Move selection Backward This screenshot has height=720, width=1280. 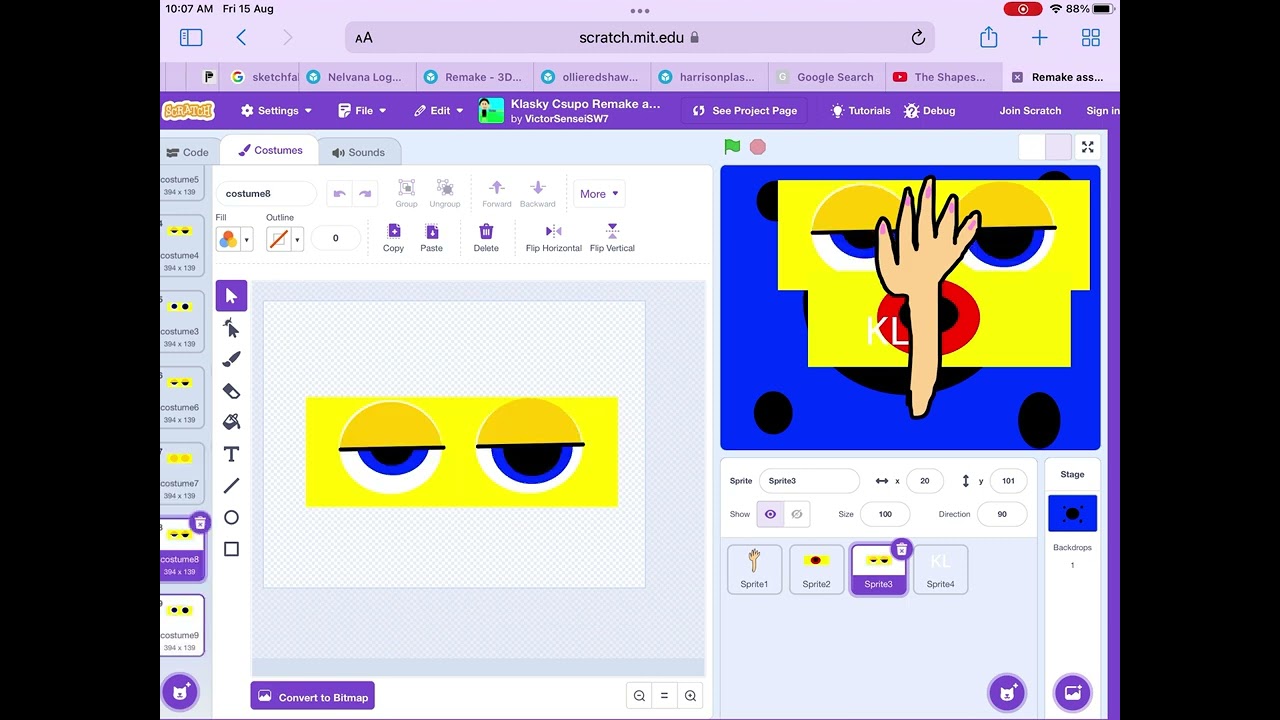(x=537, y=193)
